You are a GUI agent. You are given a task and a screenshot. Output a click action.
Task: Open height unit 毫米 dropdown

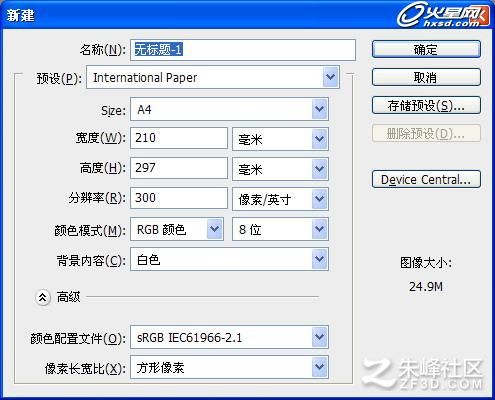(280, 169)
